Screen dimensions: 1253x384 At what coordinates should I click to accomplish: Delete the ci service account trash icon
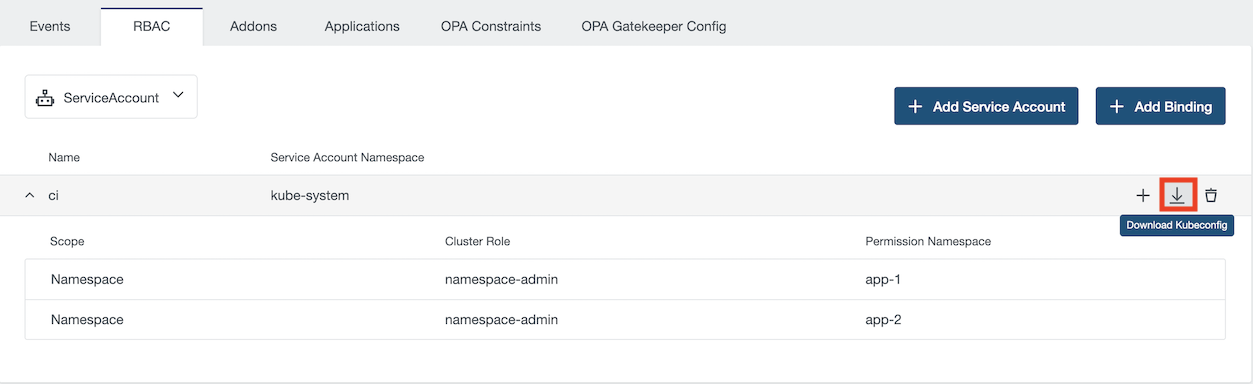1211,195
